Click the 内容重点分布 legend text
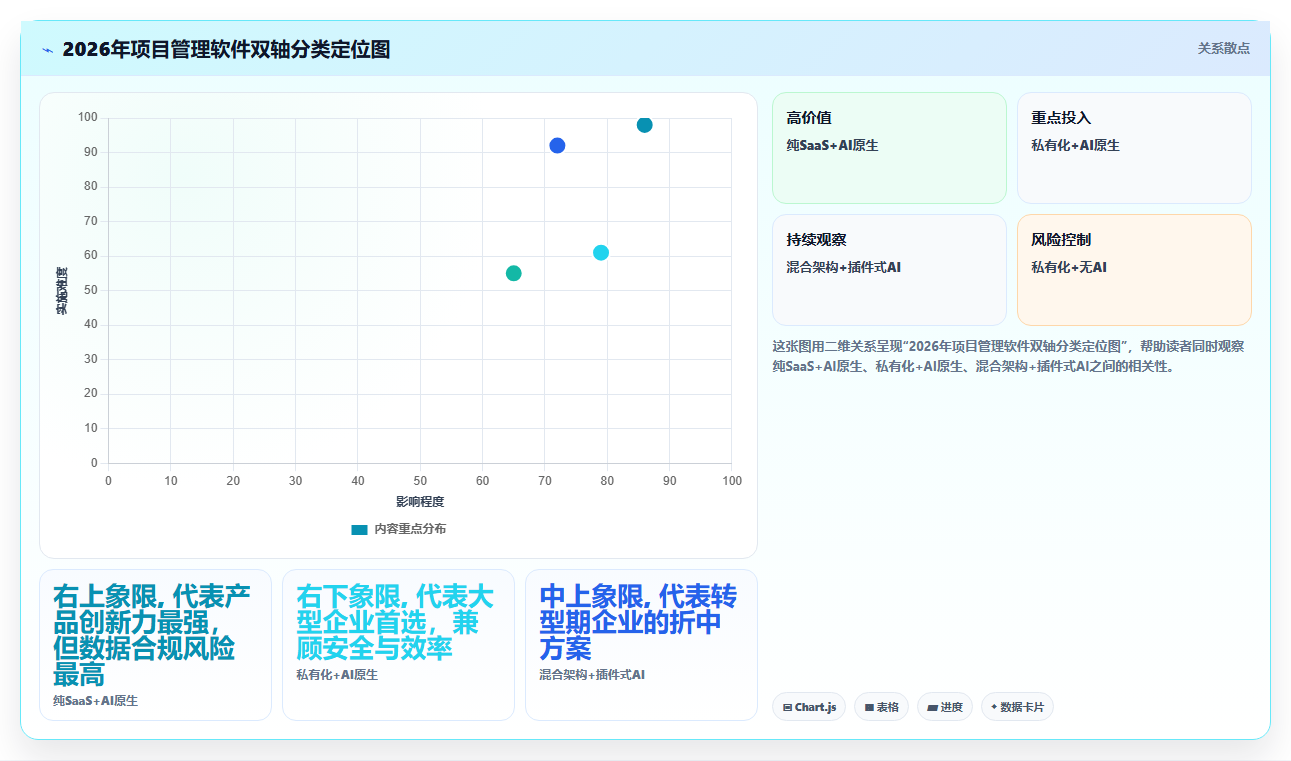Viewport: 1291px width, 761px height. [410, 529]
